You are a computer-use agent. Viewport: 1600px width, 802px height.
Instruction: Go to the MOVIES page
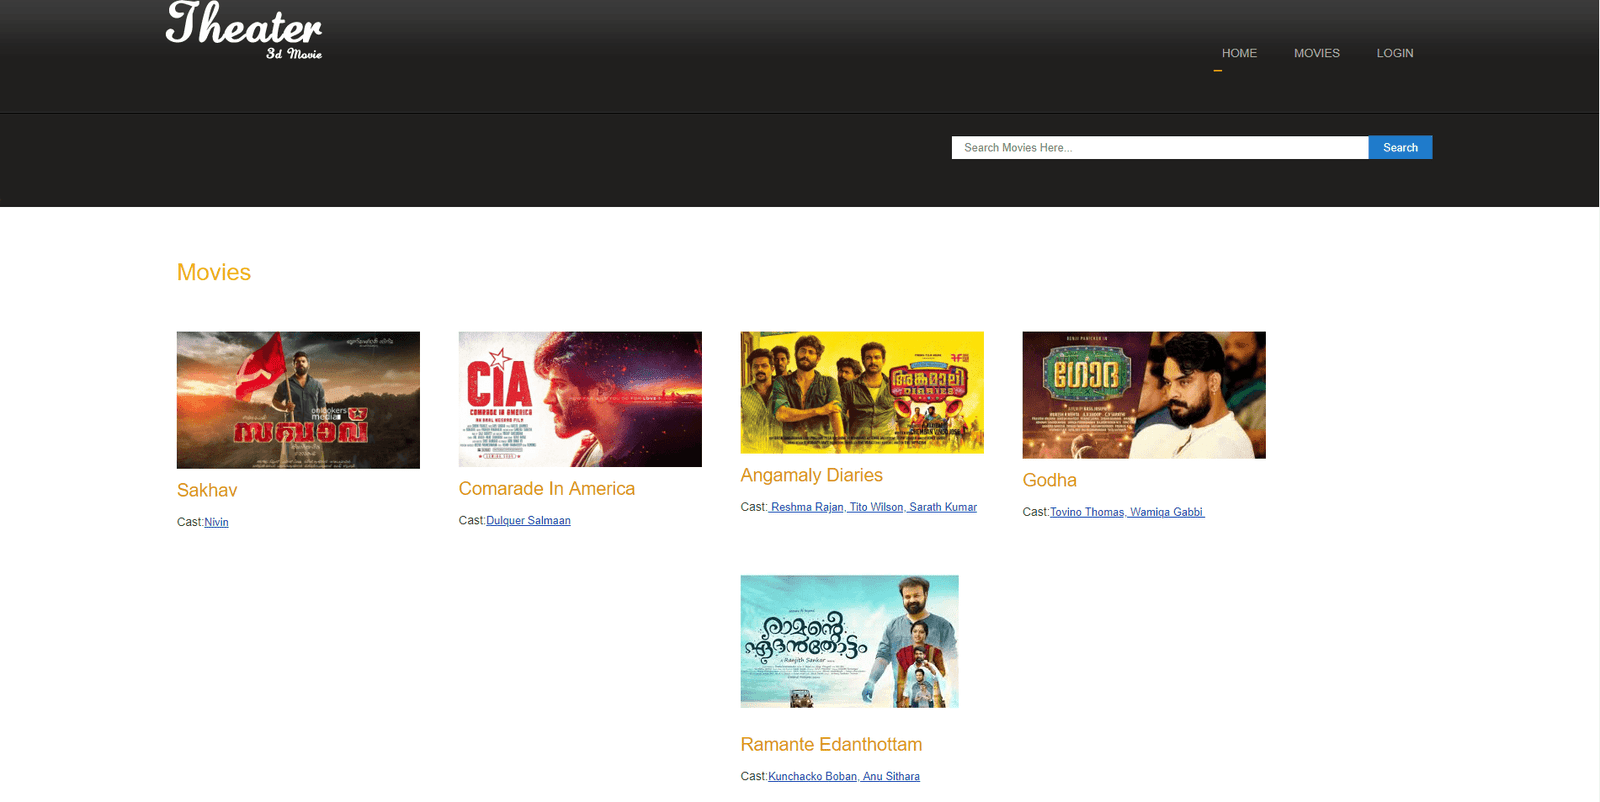1316,53
